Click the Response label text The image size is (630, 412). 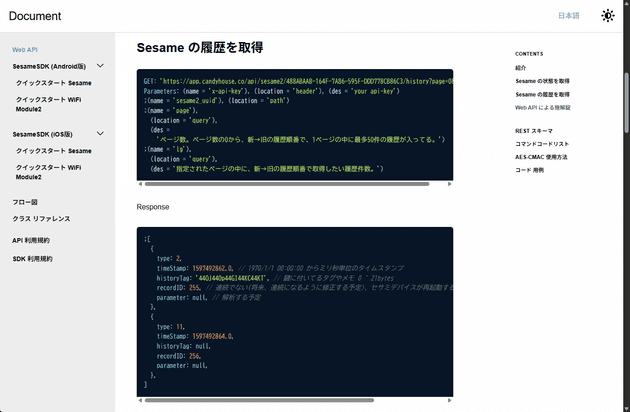point(153,207)
